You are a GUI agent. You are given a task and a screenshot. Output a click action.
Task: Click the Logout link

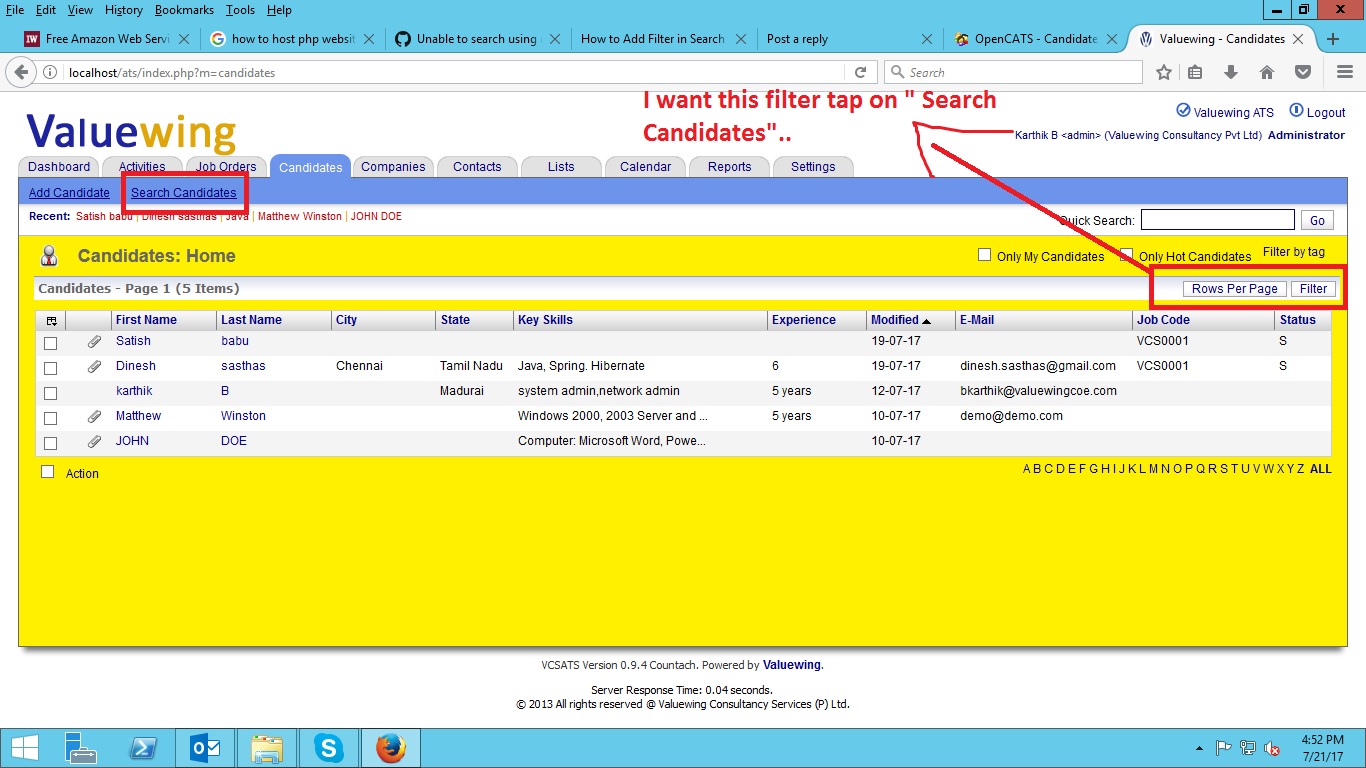(x=1317, y=112)
